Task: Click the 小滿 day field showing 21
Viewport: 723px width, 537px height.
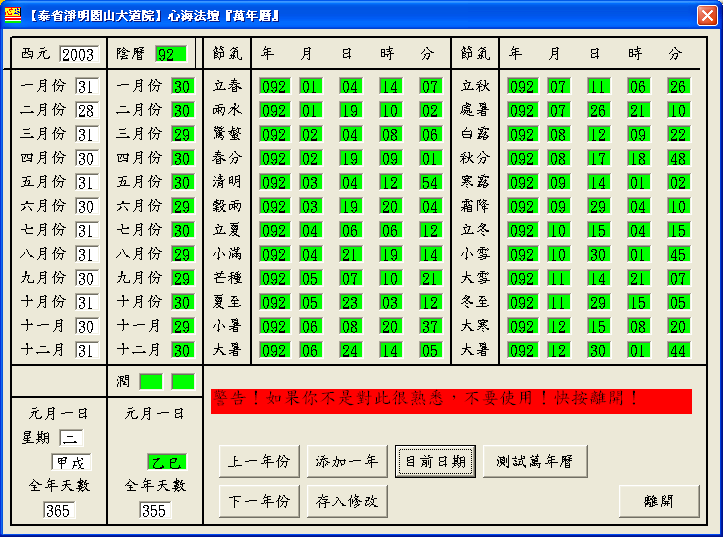Action: (x=350, y=254)
